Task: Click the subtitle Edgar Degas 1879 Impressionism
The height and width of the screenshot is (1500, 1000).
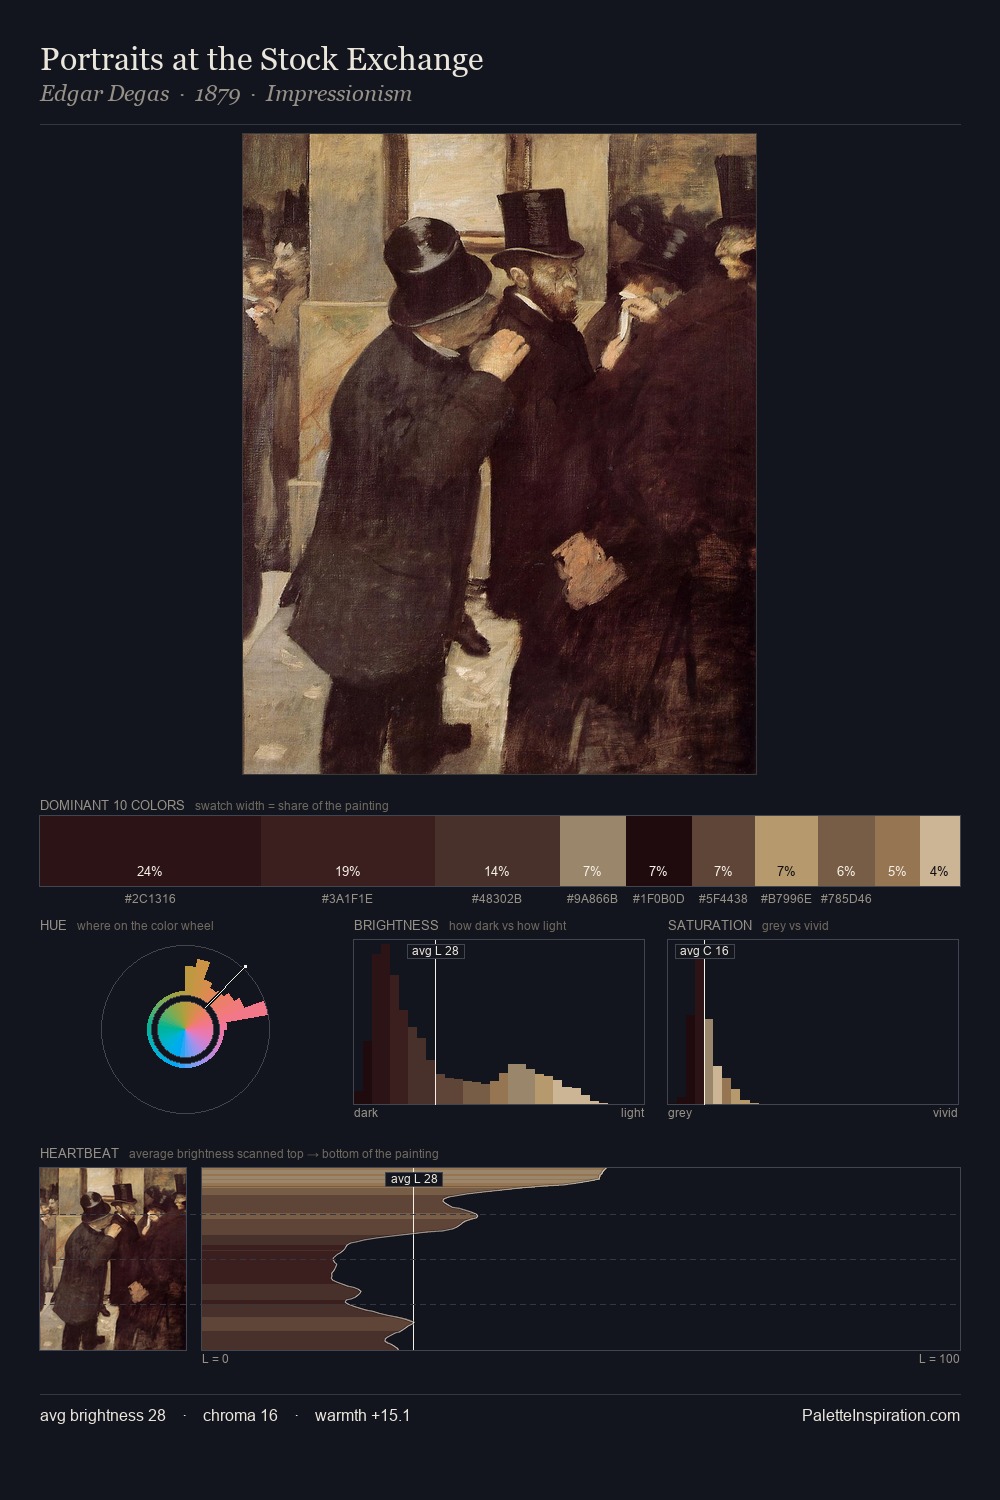Action: tap(226, 94)
